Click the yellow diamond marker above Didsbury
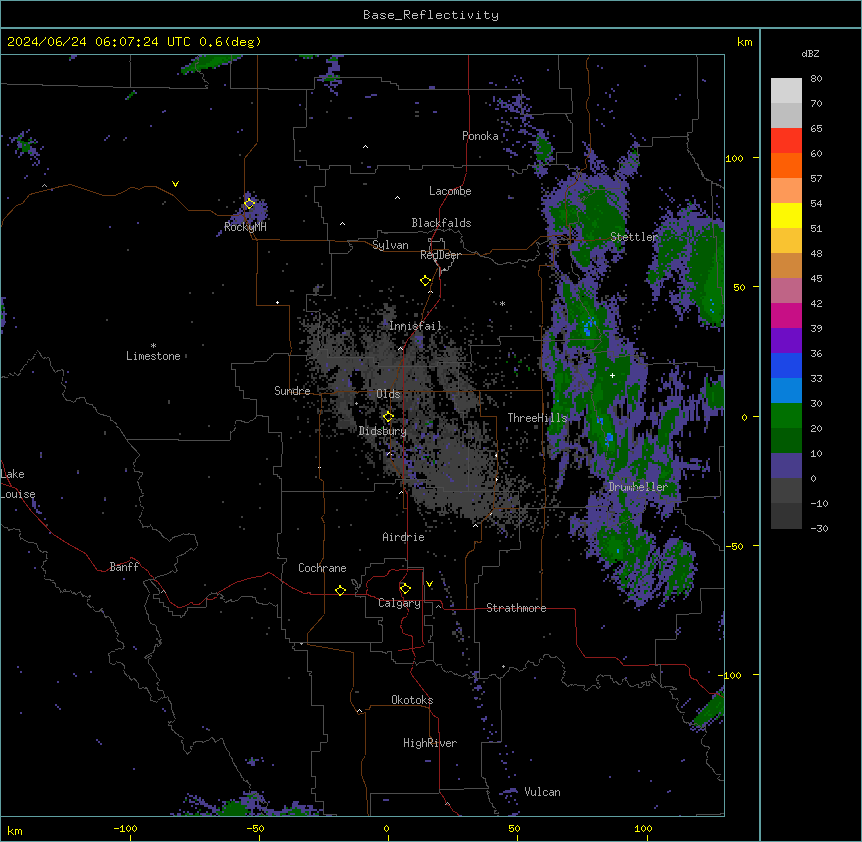Image resolution: width=862 pixels, height=842 pixels. [x=388, y=417]
